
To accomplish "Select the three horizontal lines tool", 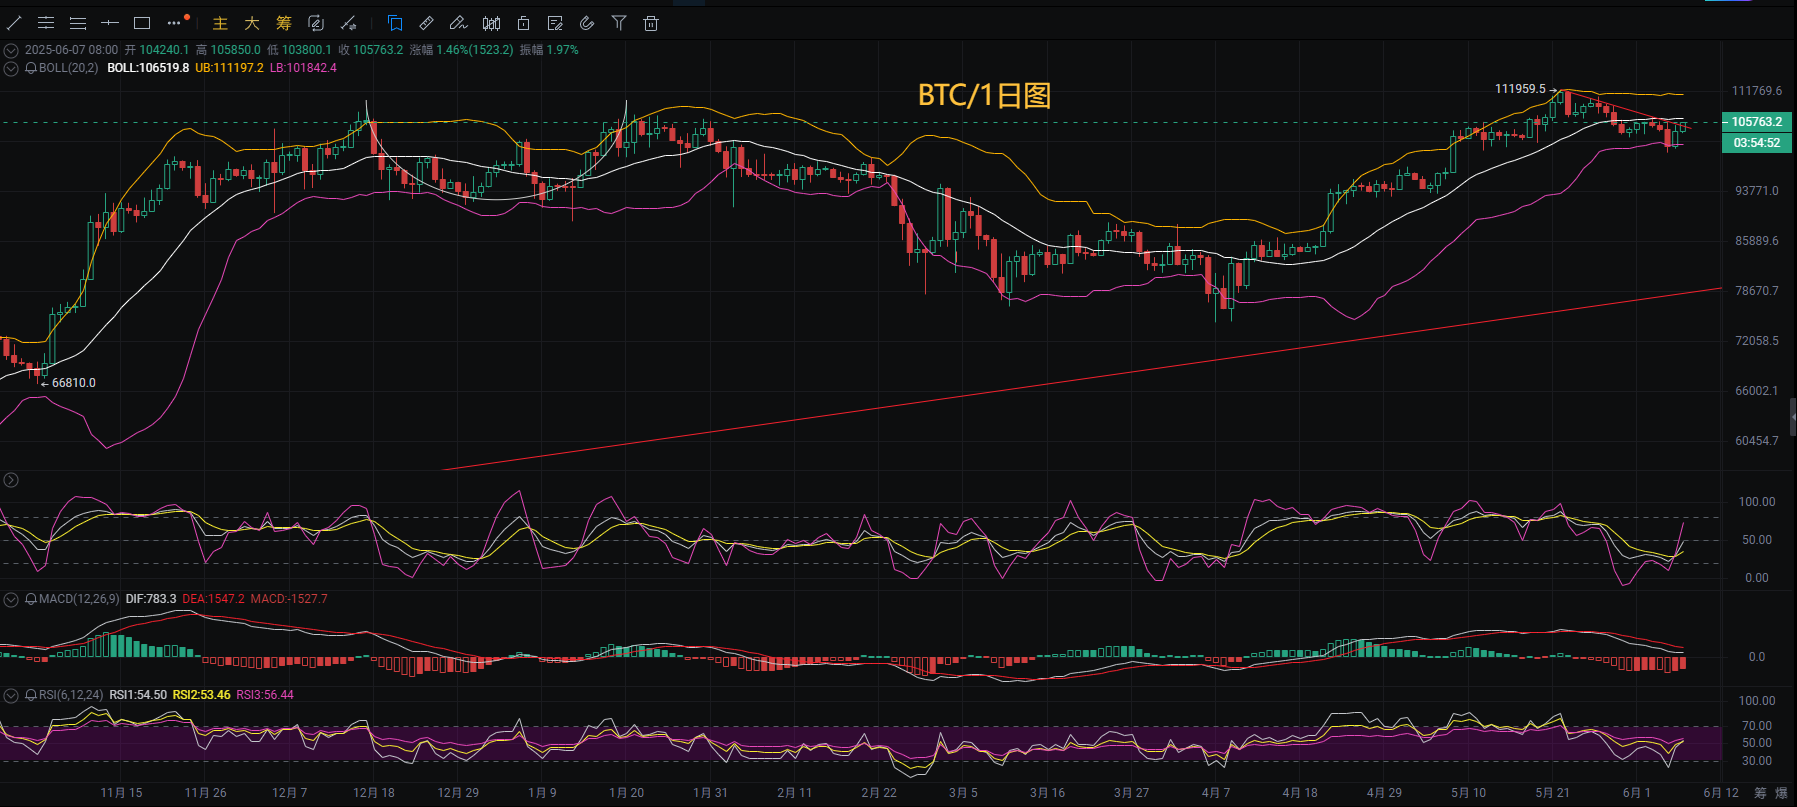I will pyautogui.click(x=78, y=23).
